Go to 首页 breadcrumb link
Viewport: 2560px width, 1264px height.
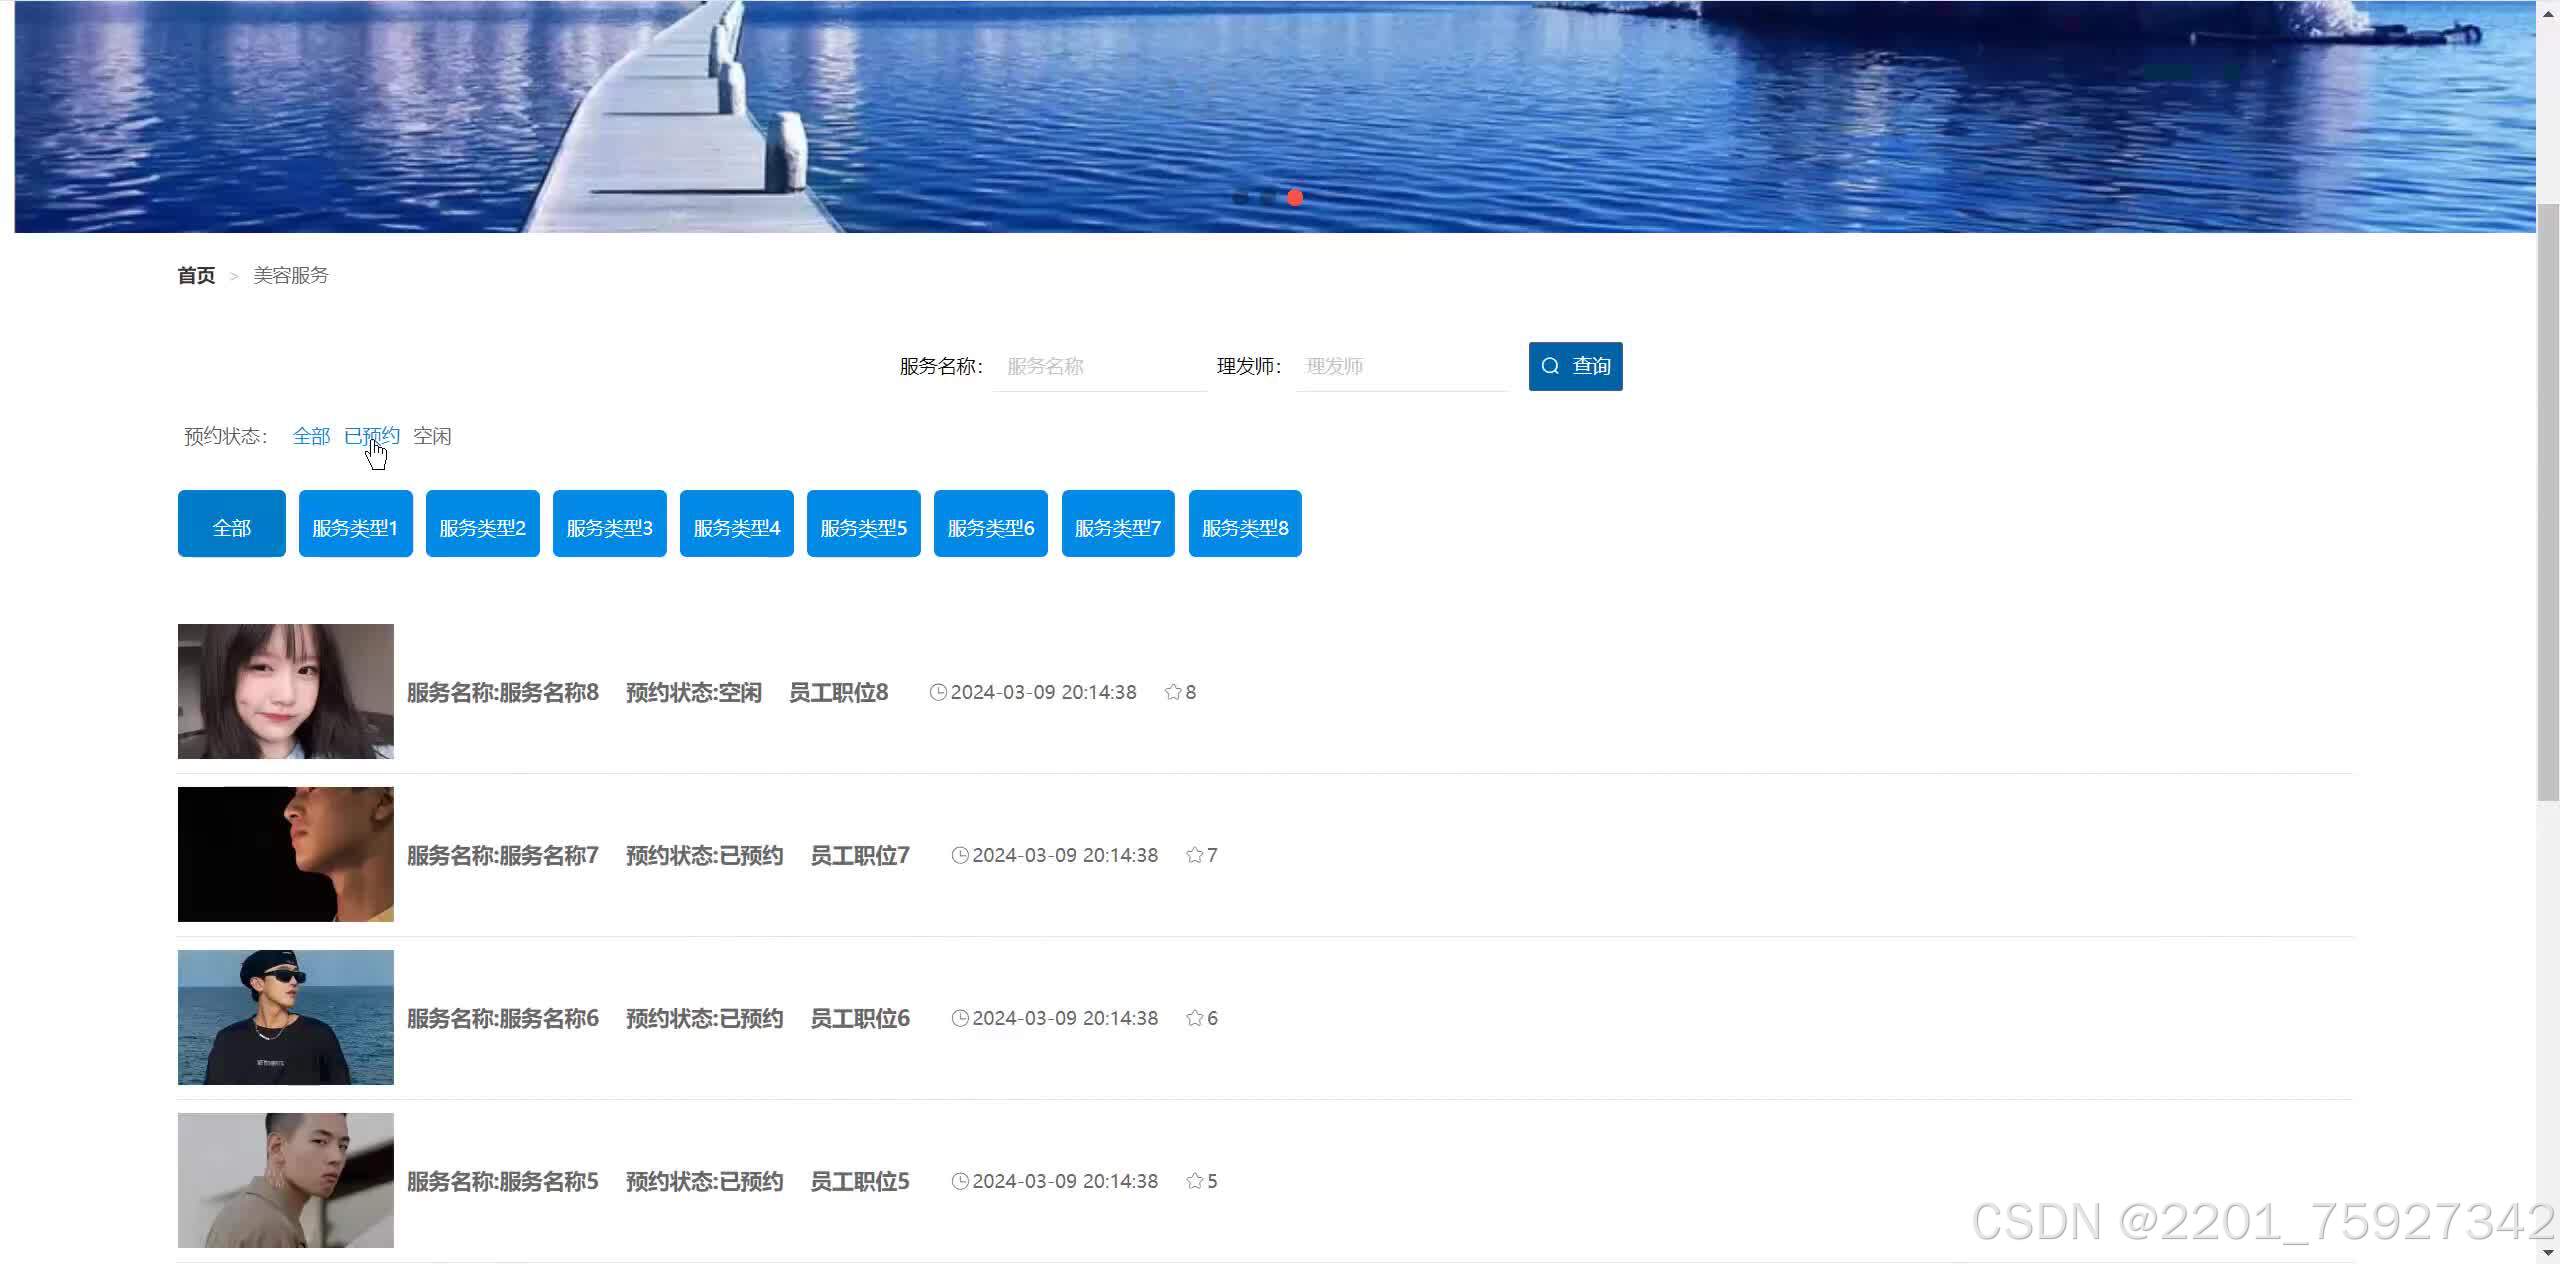tap(196, 275)
